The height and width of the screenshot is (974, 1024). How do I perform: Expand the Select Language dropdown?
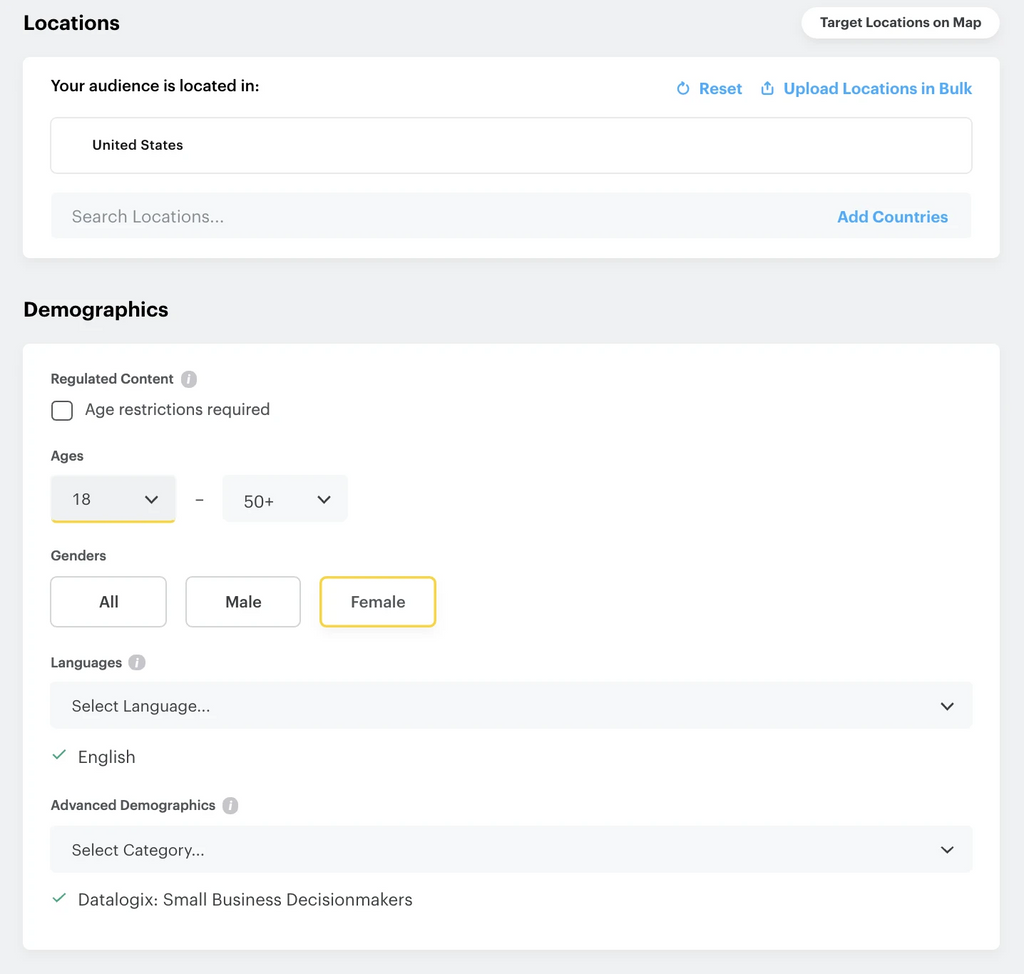click(x=511, y=706)
